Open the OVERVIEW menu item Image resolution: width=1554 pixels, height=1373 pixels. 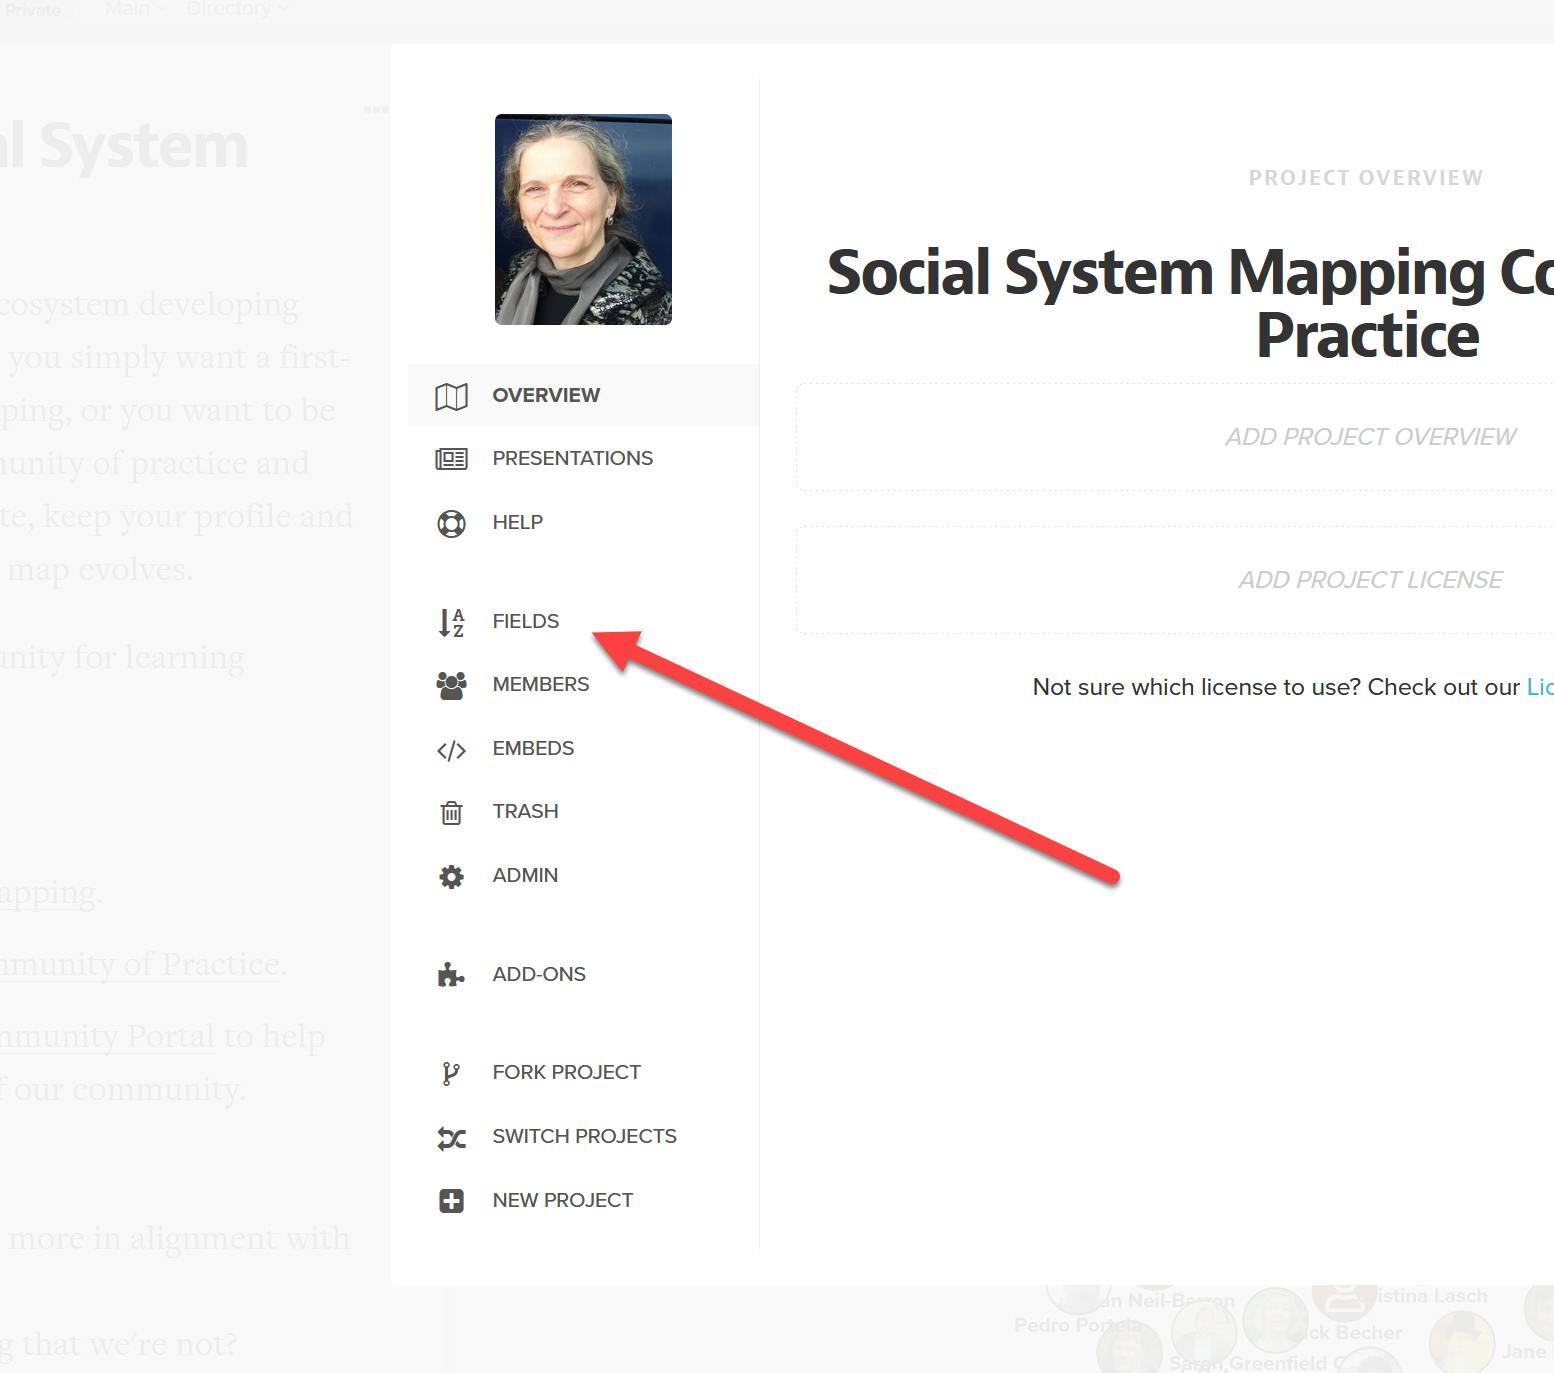(583, 395)
